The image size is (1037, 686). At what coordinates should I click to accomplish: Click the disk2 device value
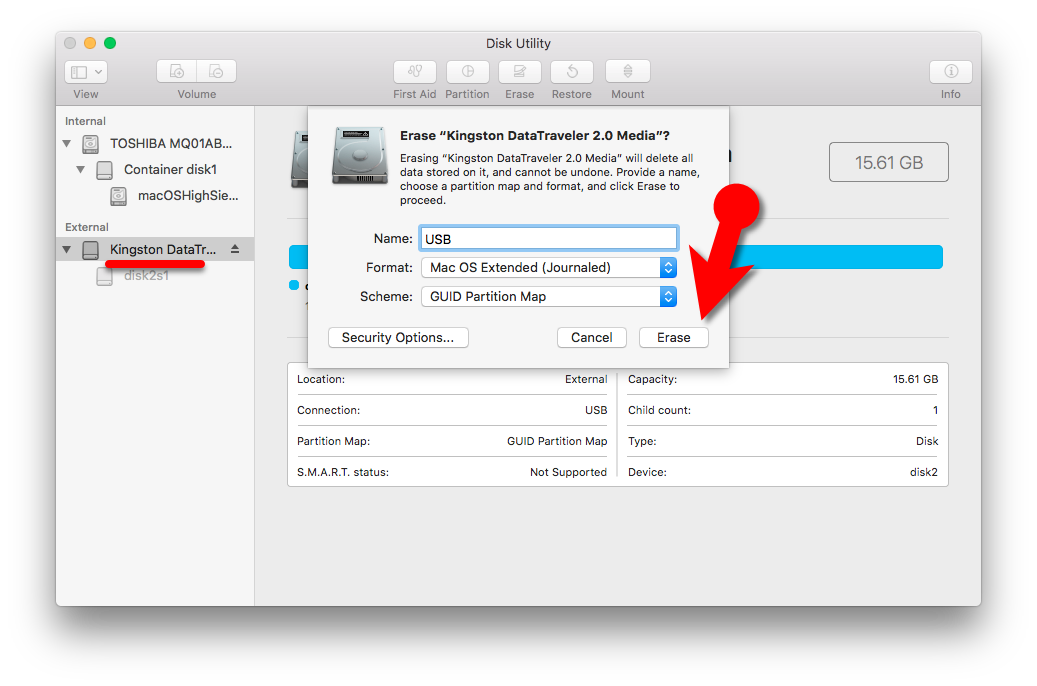[924, 472]
